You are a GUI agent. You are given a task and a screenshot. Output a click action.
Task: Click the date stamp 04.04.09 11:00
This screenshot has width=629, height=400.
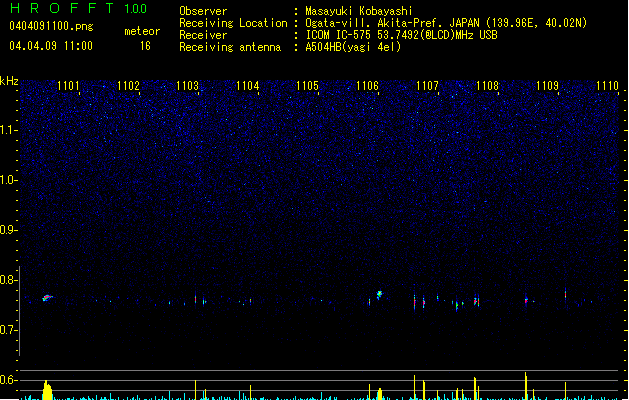point(51,46)
